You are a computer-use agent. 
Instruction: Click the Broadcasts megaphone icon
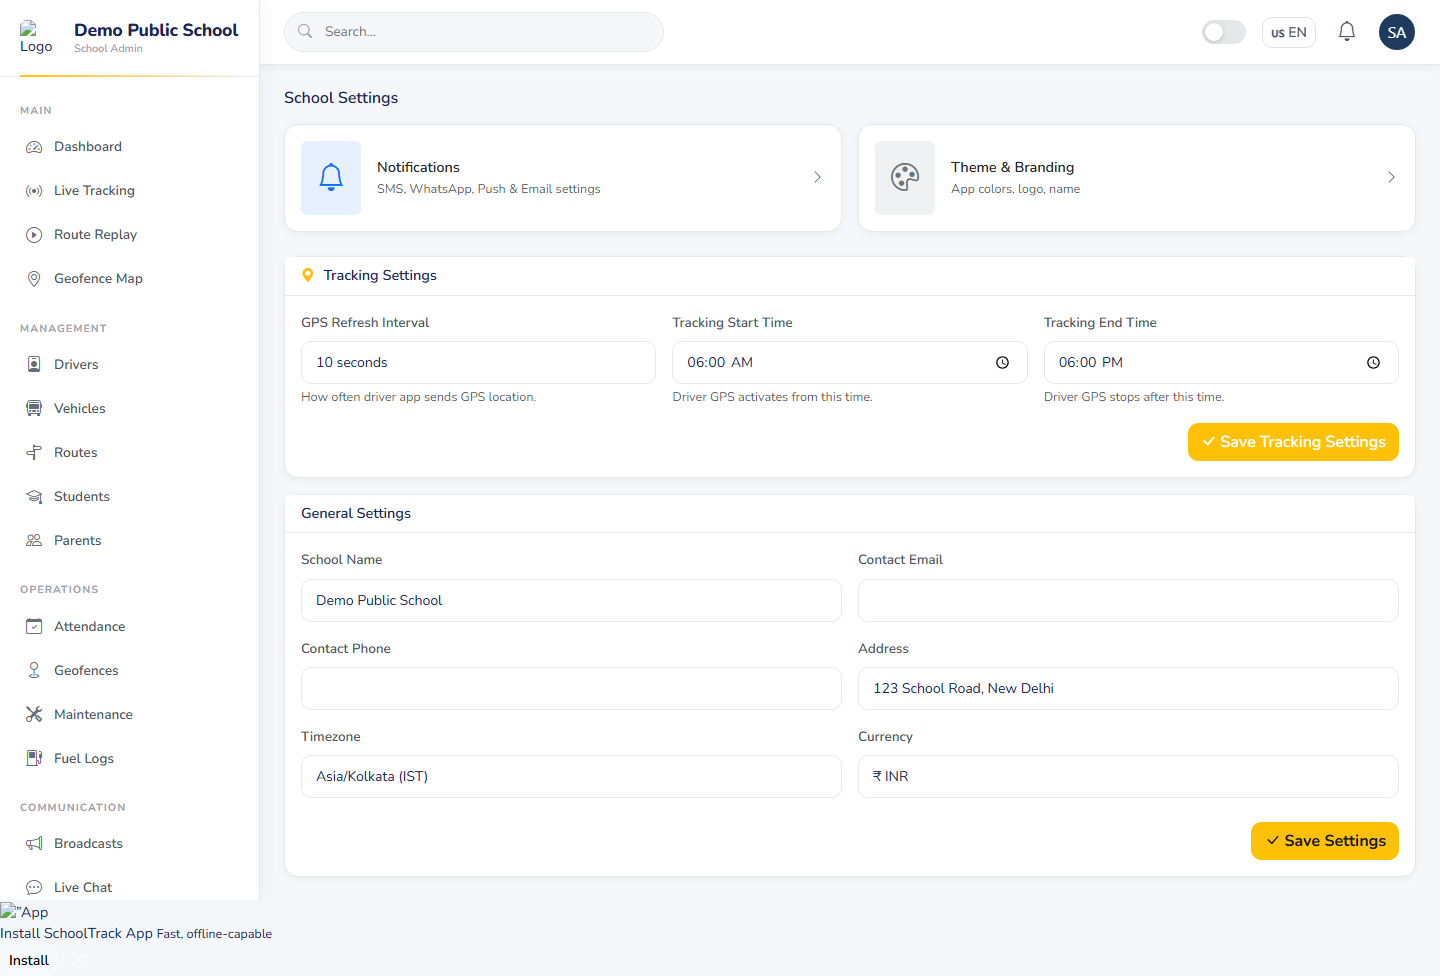[34, 844]
